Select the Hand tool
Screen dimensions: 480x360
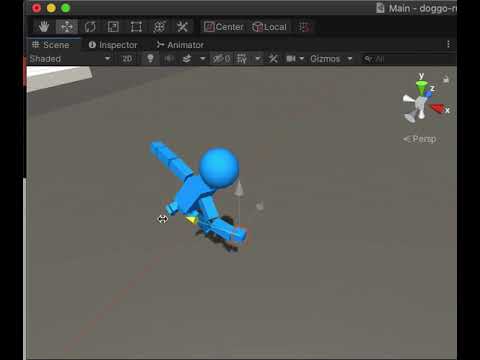click(x=44, y=27)
